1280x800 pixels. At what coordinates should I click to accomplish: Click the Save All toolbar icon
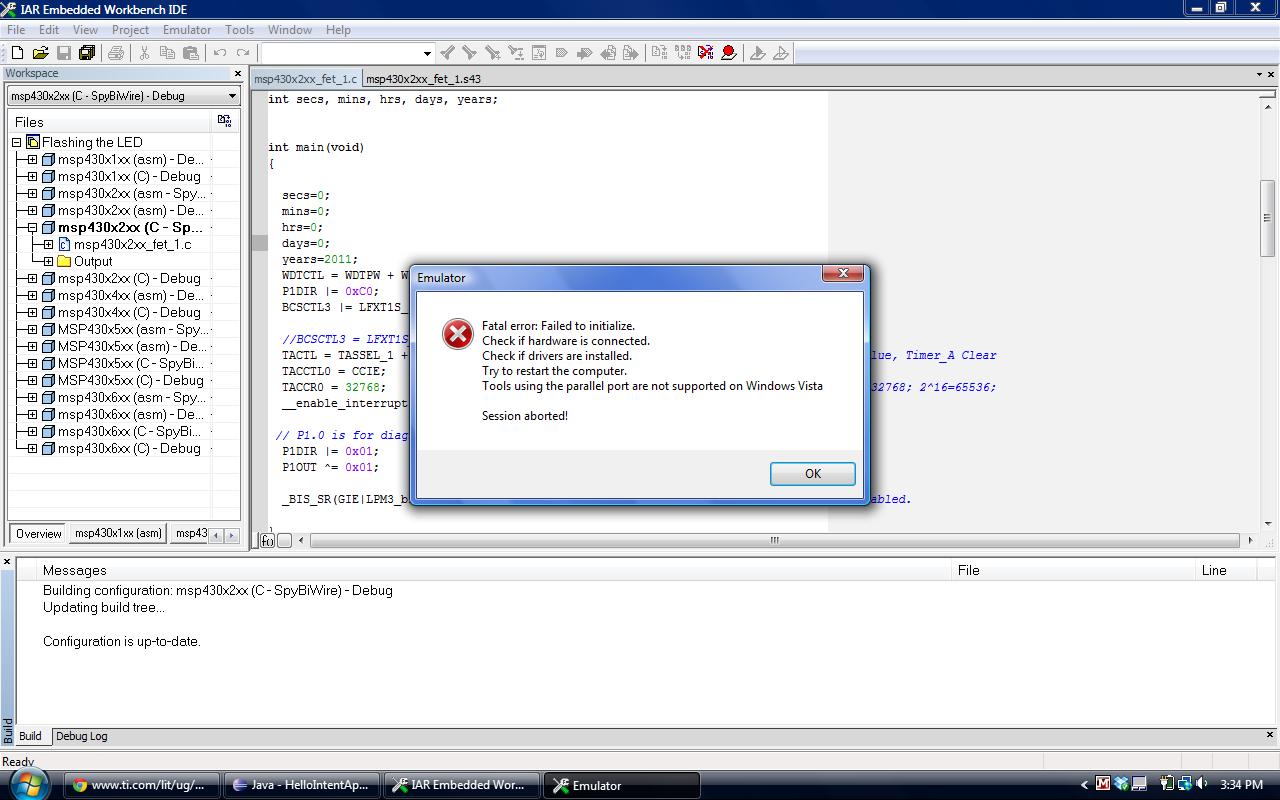[87, 53]
